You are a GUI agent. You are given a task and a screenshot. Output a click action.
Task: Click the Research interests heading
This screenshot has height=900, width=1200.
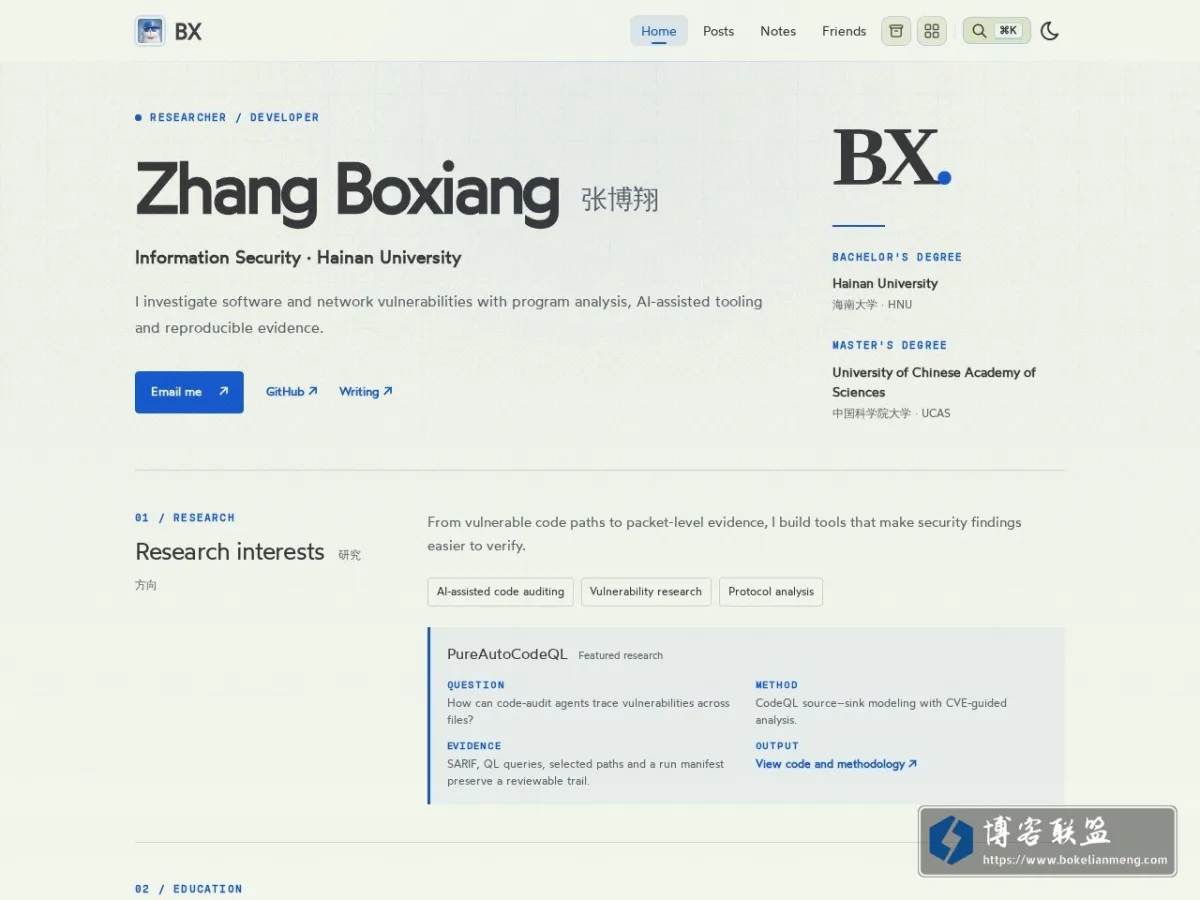click(x=230, y=552)
